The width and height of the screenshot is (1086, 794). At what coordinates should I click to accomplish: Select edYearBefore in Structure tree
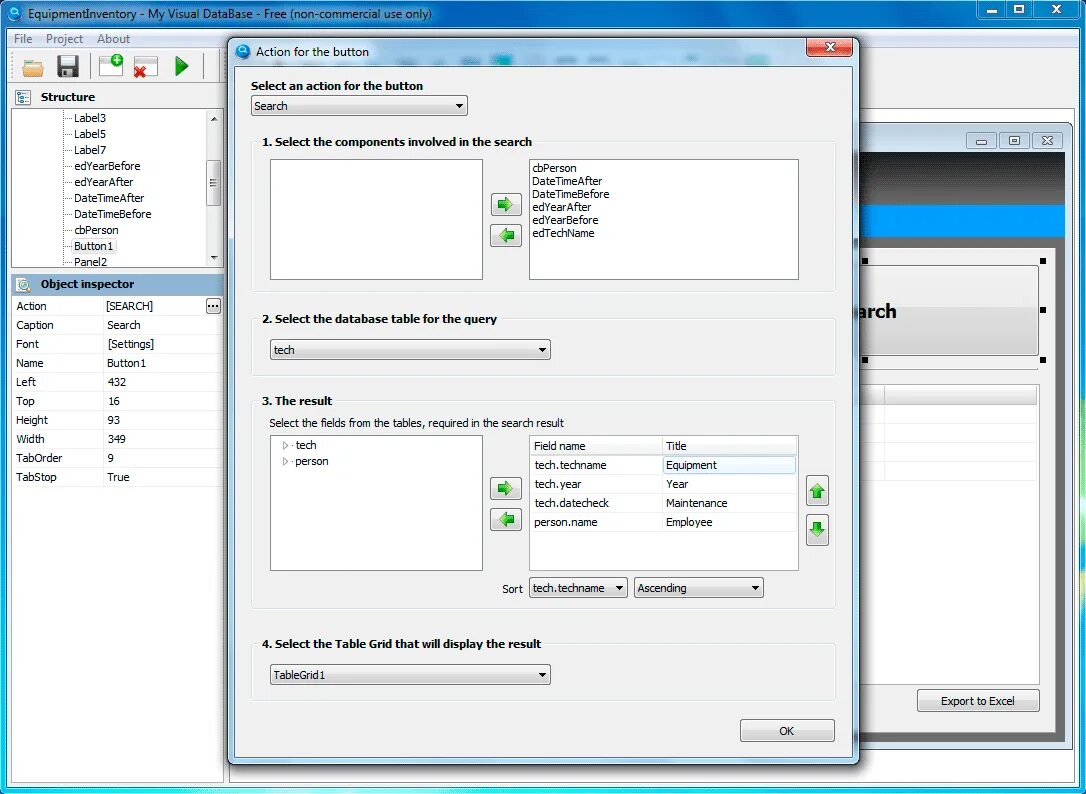click(107, 166)
